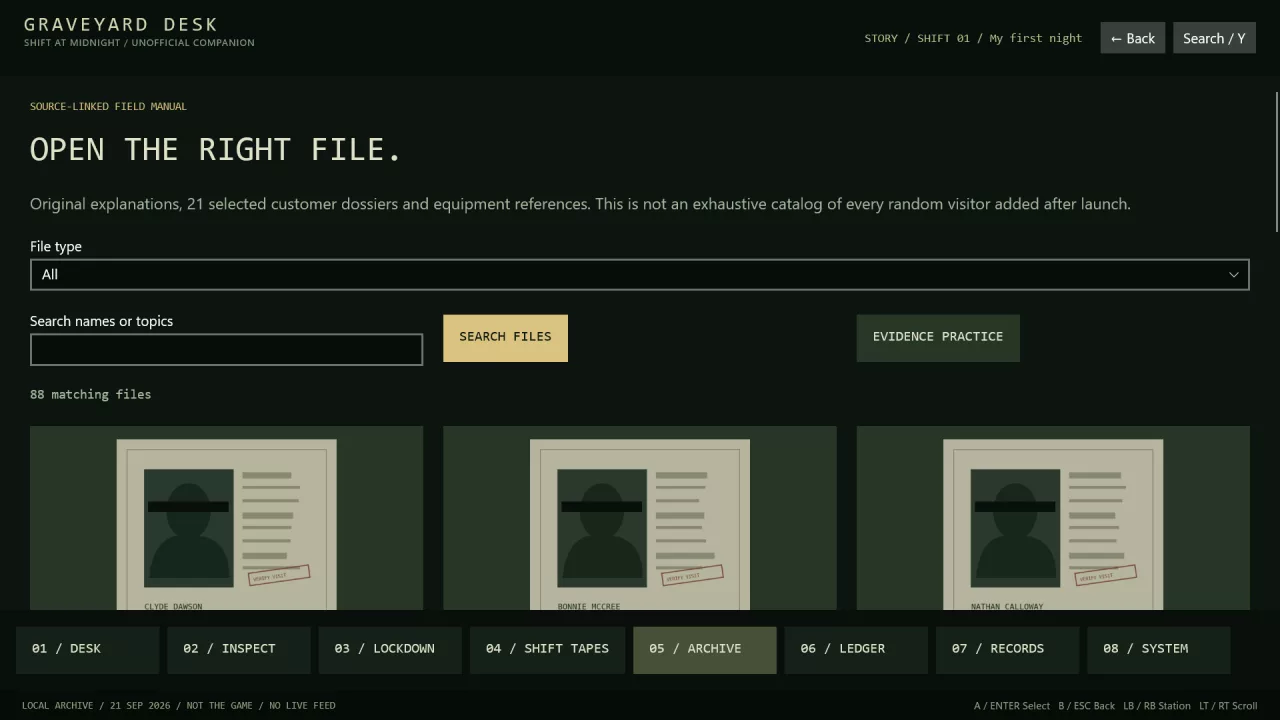Screen dimensions: 1280x720
Task: Switch to the 01 / DESK tab
Action: pos(87,649)
